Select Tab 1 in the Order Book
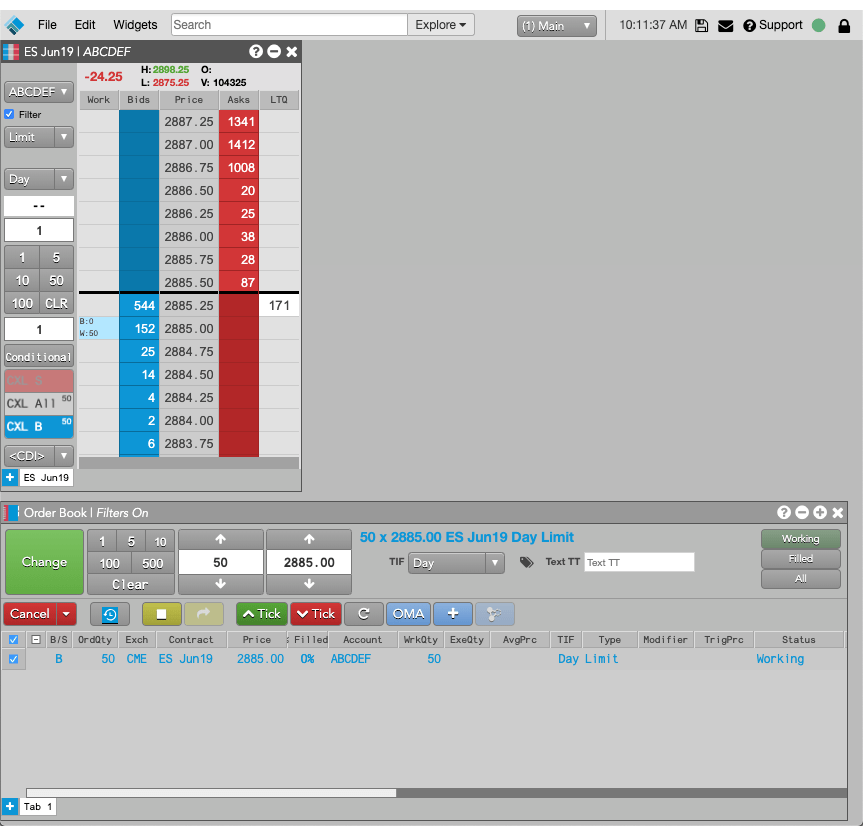The image size is (863, 840). point(38,806)
